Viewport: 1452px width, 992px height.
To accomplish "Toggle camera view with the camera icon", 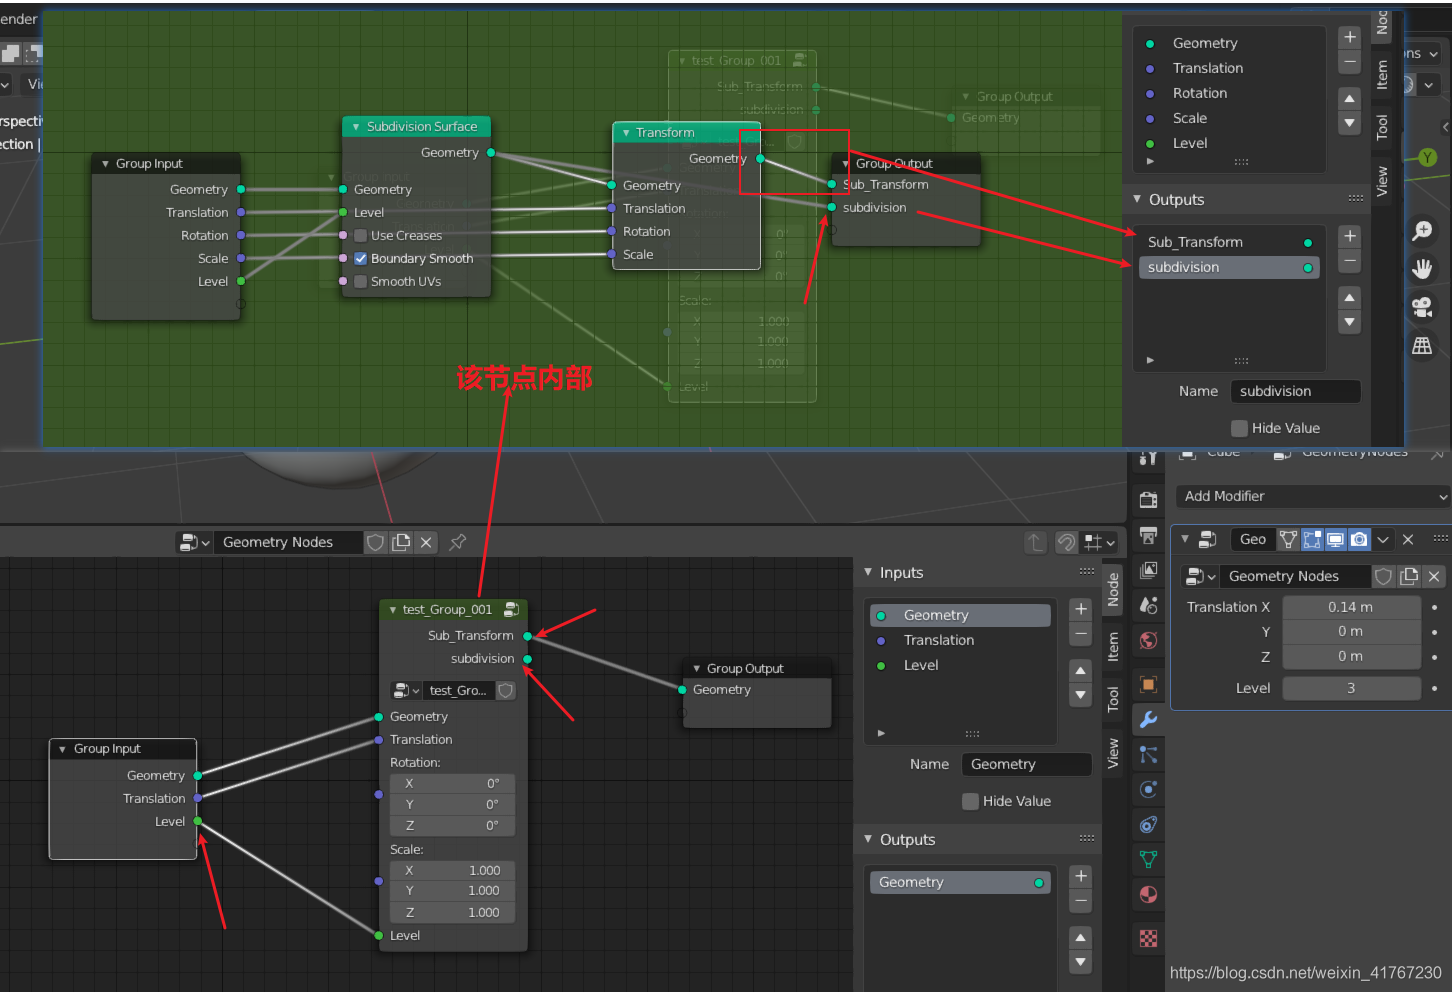I will pyautogui.click(x=1422, y=307).
